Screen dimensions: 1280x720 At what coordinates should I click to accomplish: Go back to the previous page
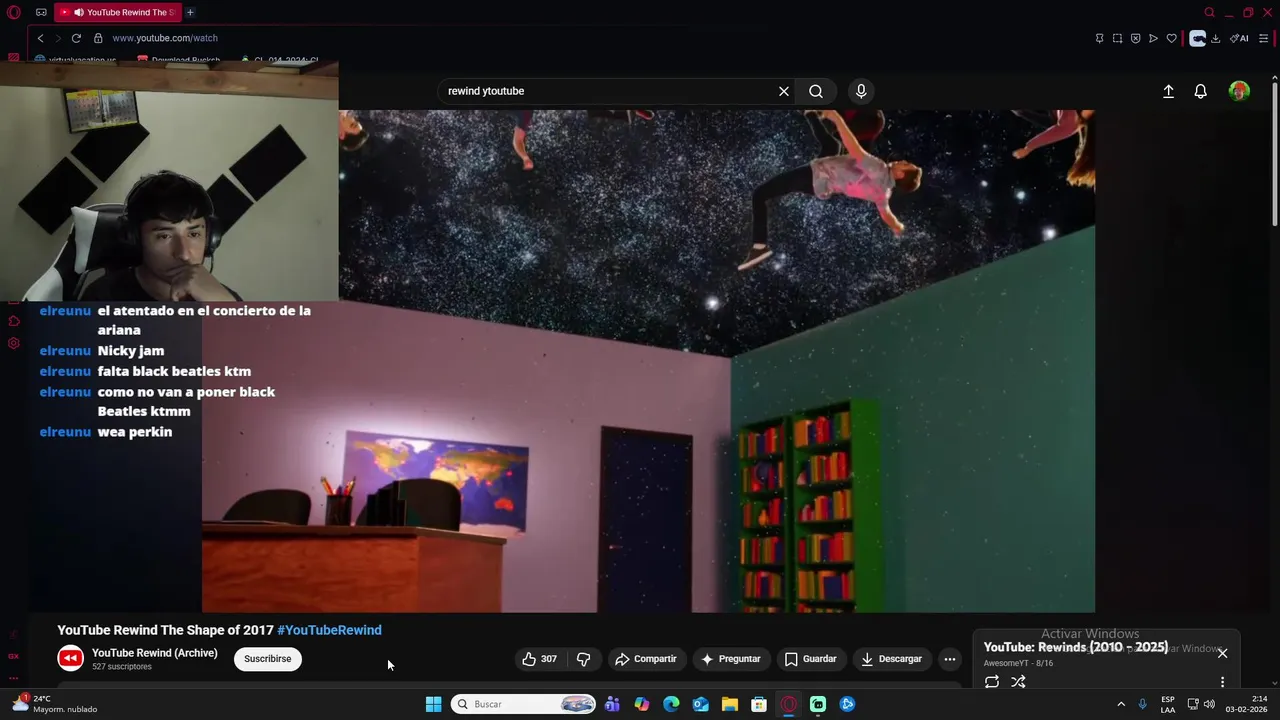(40, 38)
